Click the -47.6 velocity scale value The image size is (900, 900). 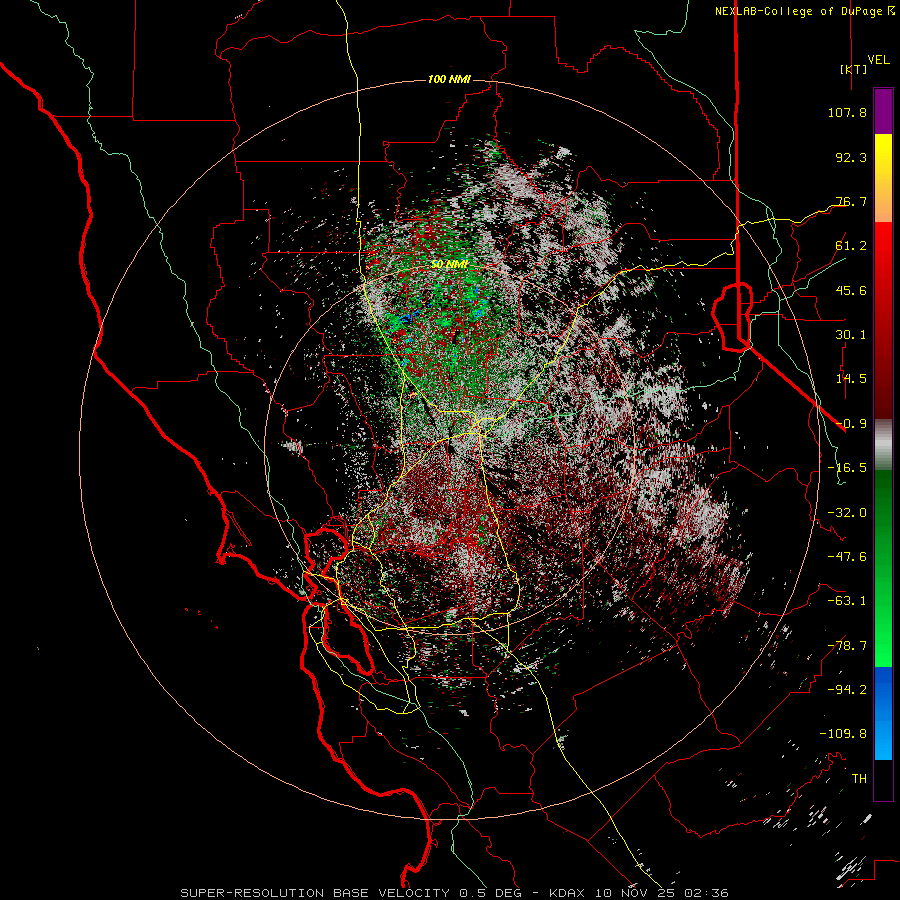click(x=847, y=557)
